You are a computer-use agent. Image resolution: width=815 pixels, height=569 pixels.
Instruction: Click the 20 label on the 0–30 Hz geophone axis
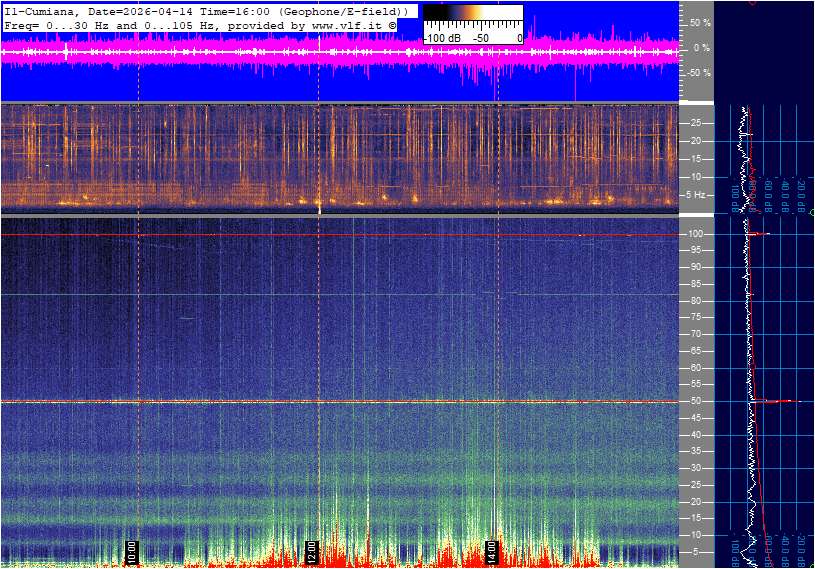tap(695, 141)
